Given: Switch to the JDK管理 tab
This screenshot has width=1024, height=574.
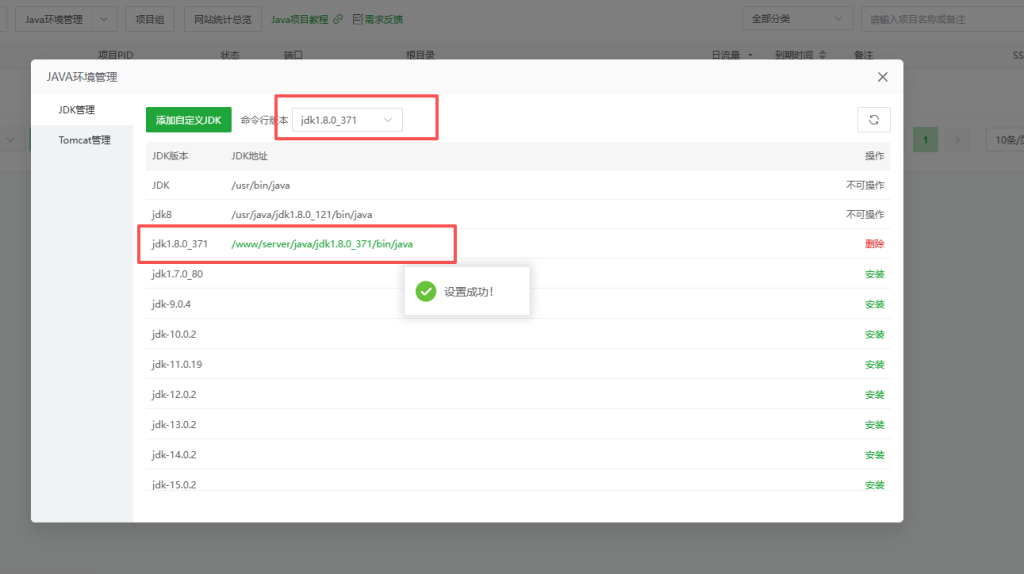Looking at the screenshot, I should (x=76, y=110).
